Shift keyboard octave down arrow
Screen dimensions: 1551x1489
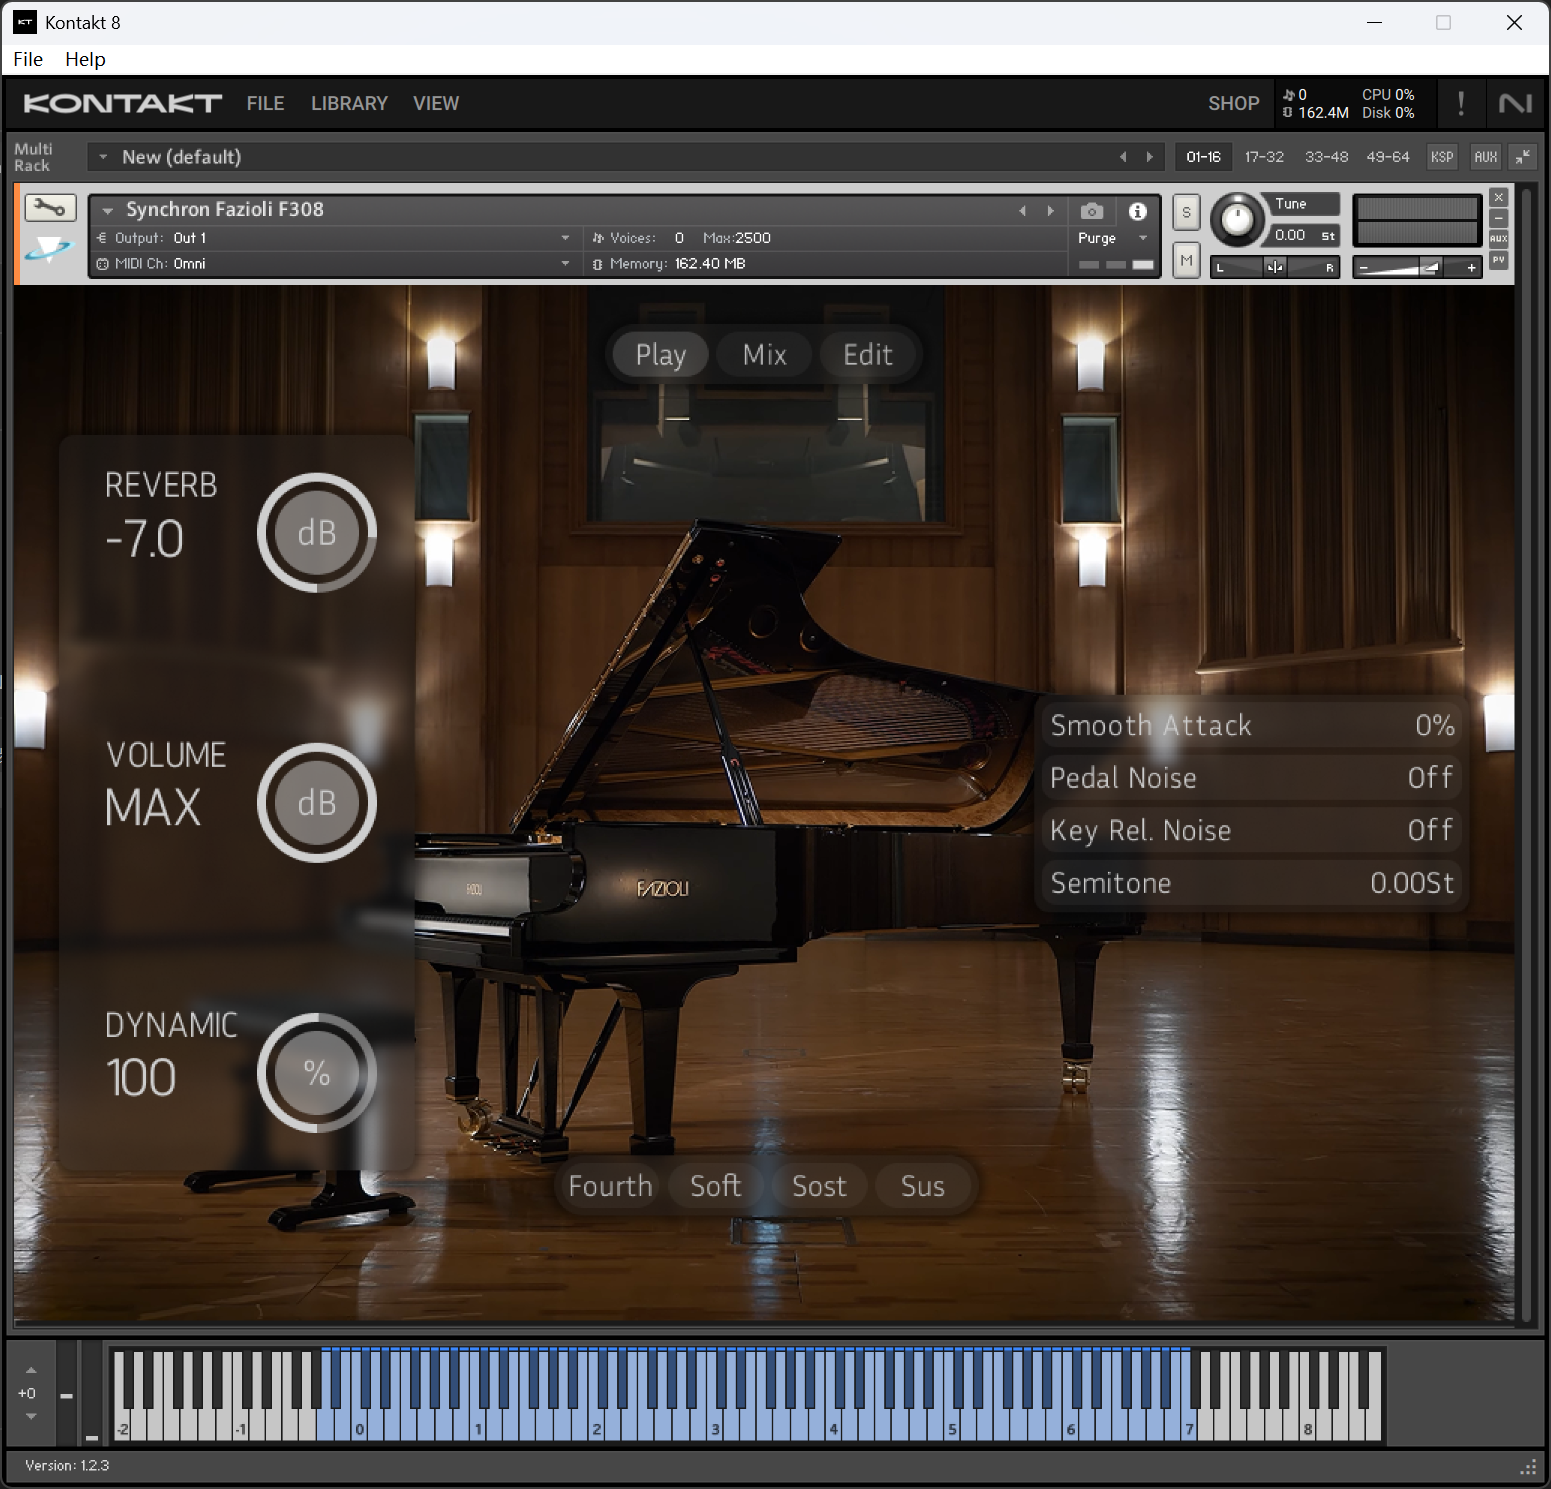click(31, 1416)
